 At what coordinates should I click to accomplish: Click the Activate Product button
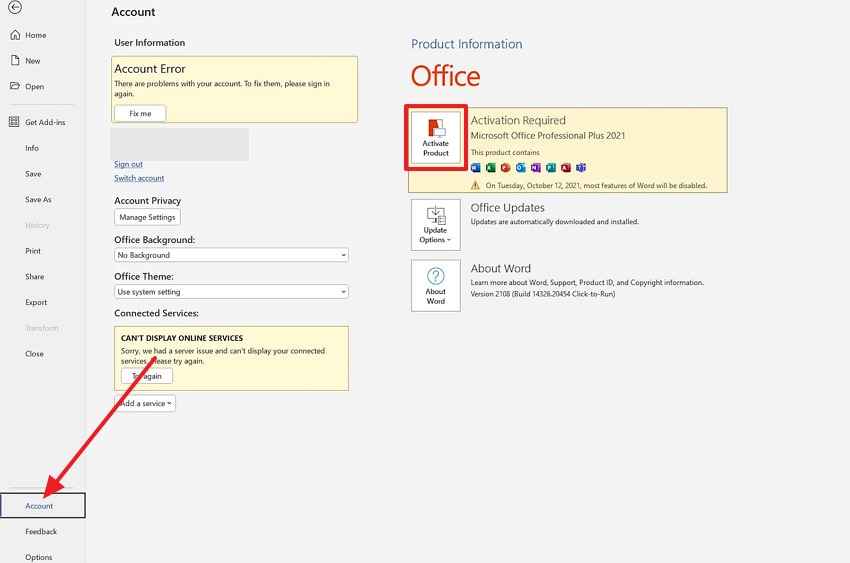(x=436, y=138)
